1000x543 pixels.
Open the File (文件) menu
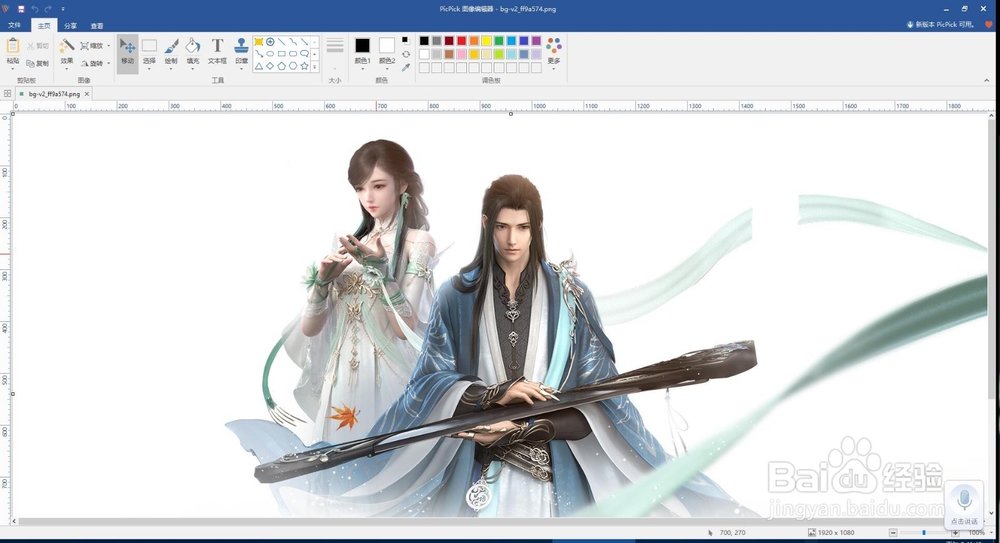[x=14, y=26]
